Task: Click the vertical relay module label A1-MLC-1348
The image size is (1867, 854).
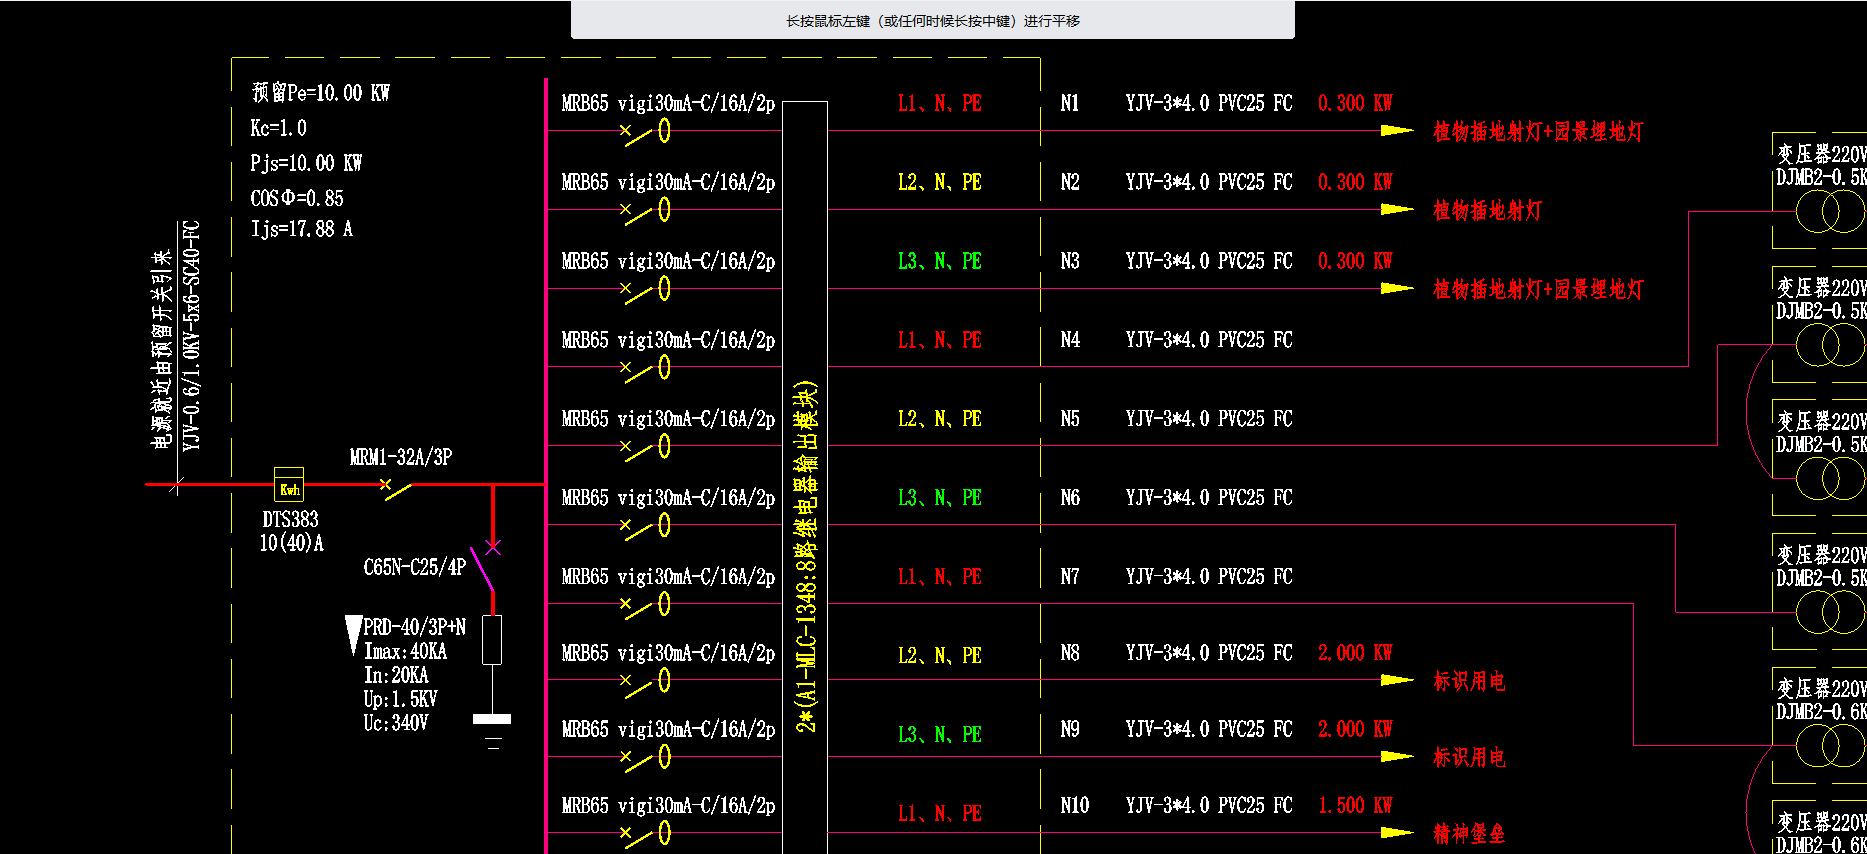Action: (806, 556)
